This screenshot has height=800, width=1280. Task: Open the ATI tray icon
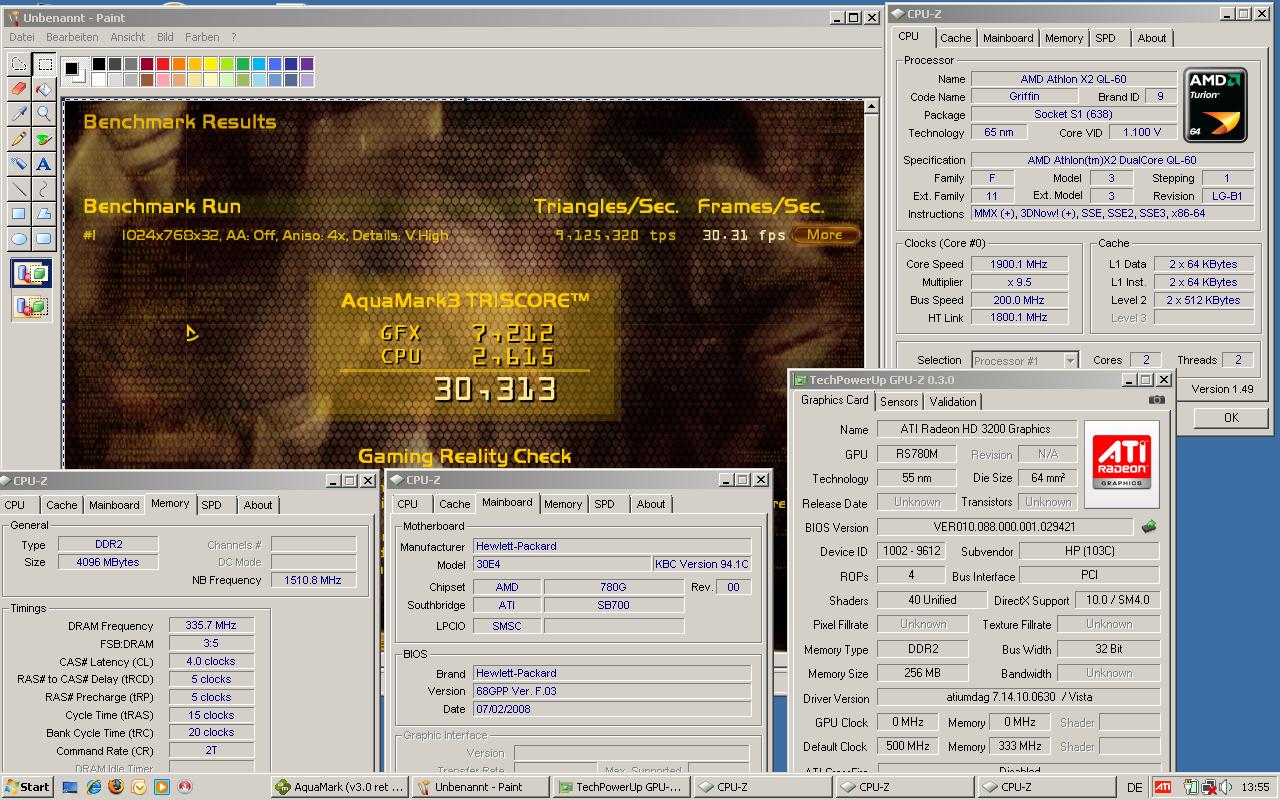[x=1163, y=787]
